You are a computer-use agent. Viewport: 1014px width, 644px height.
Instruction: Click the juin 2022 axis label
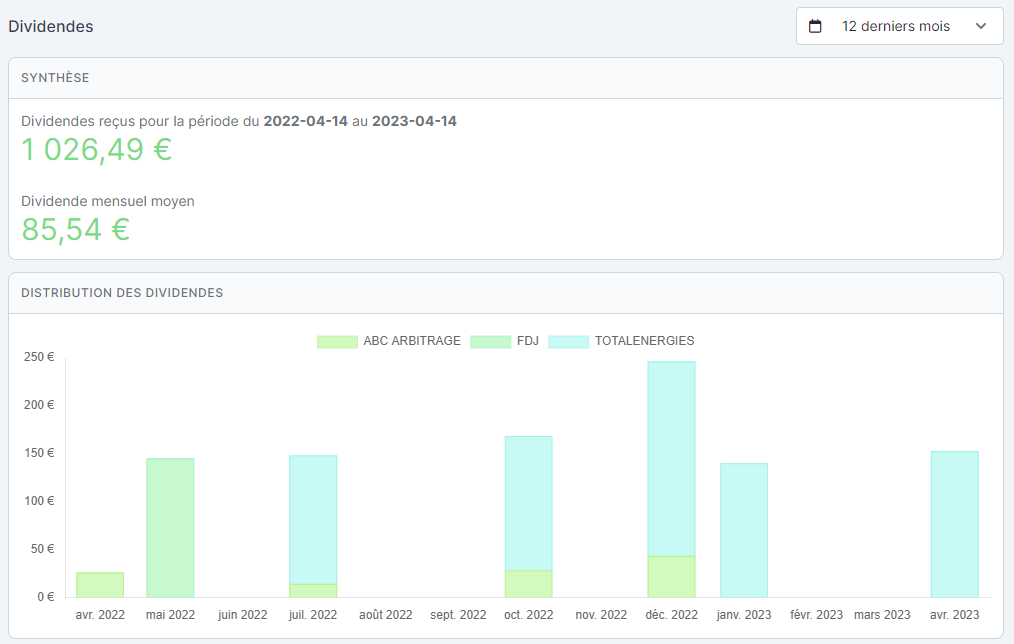coord(243,615)
